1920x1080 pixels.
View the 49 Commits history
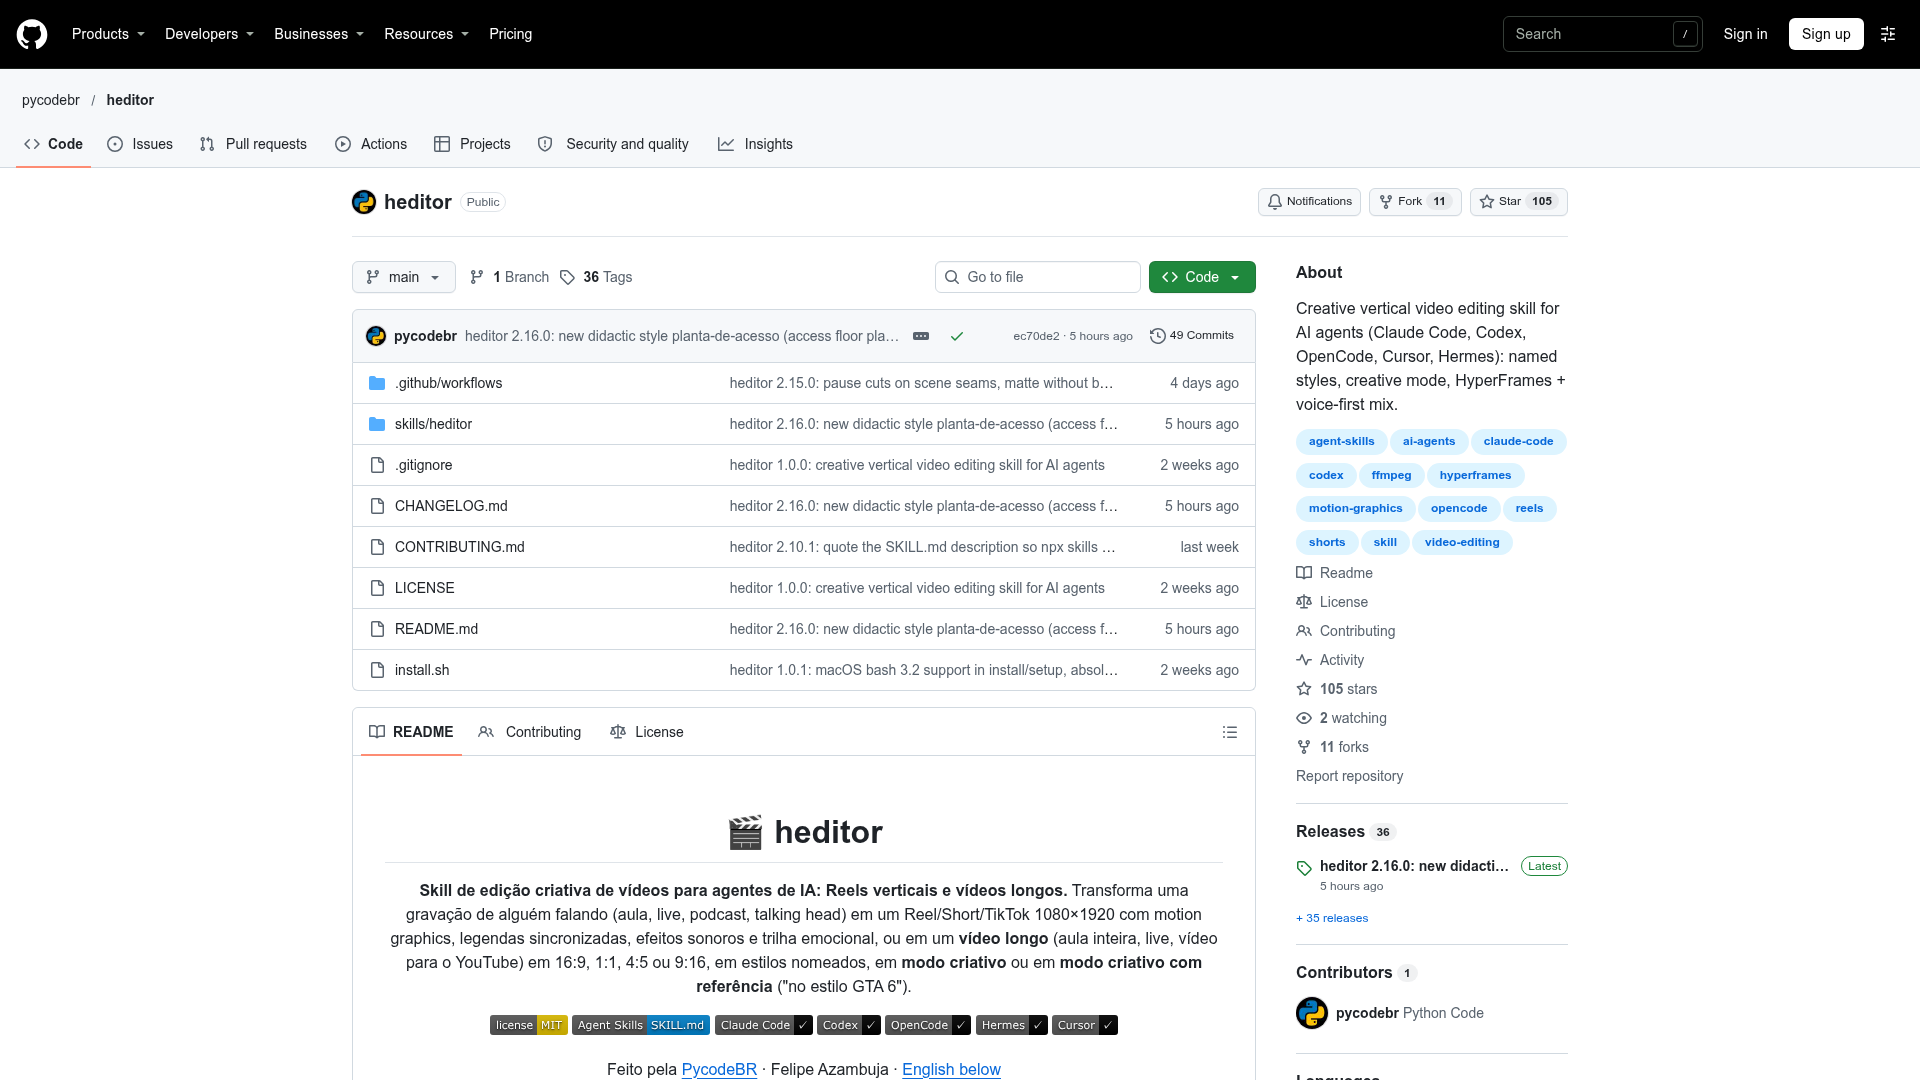coord(1192,336)
